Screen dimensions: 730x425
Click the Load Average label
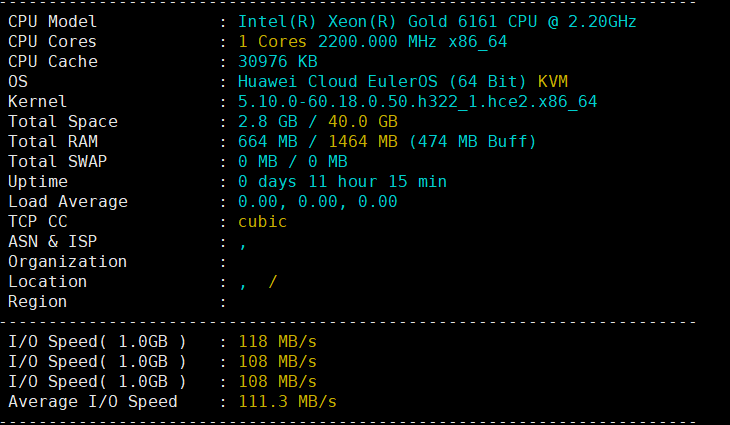point(68,202)
